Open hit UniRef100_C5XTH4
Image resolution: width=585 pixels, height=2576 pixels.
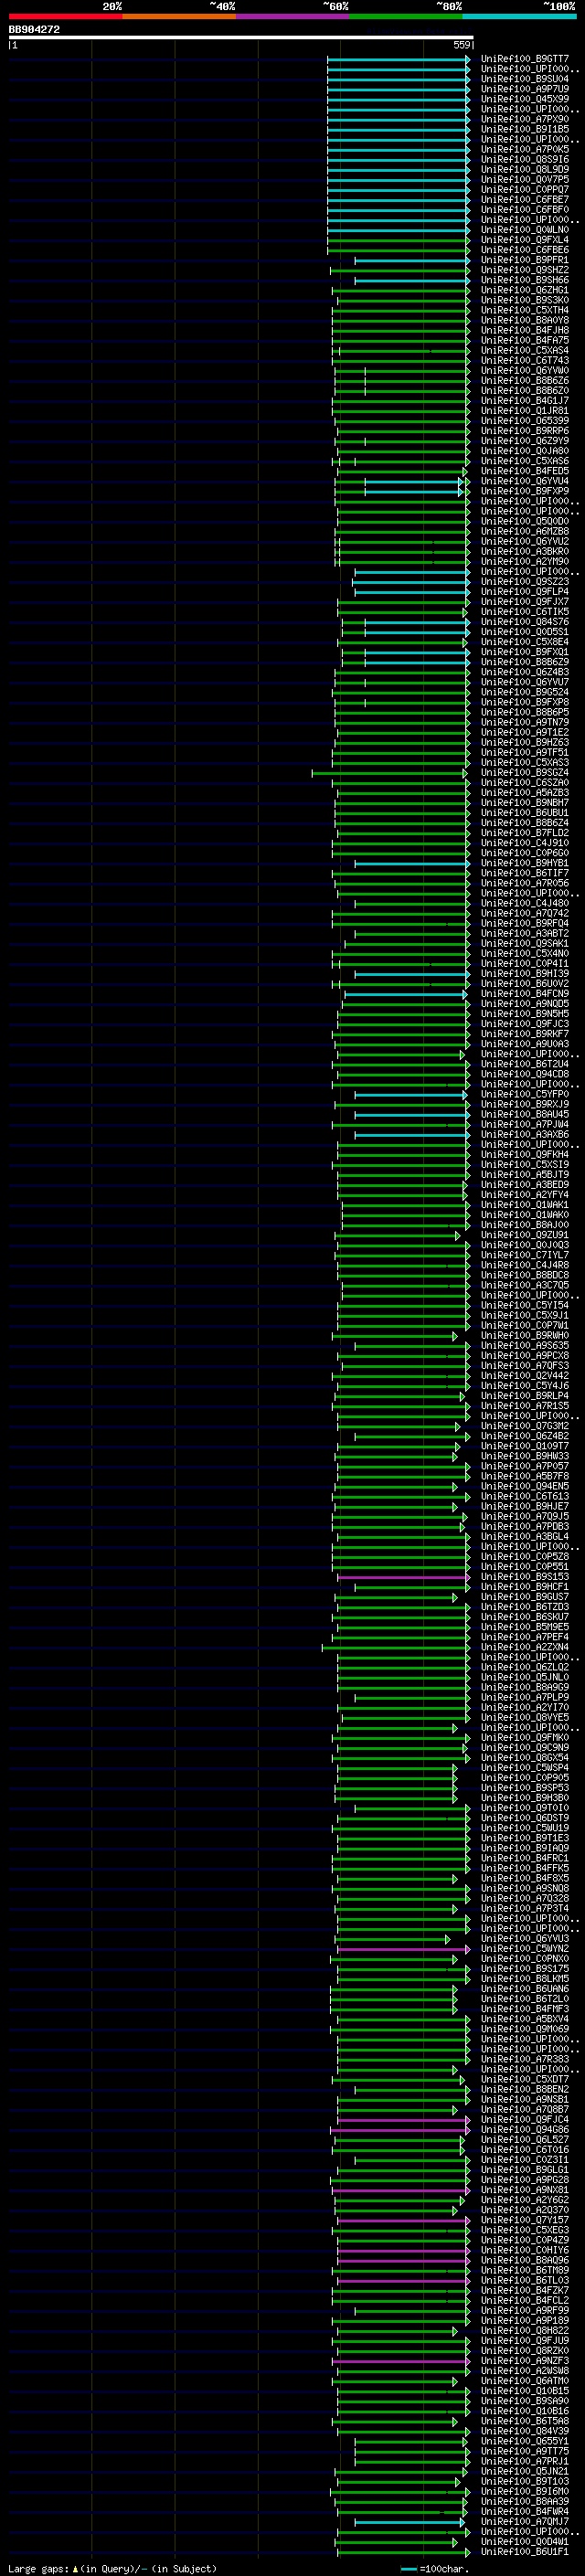[x=524, y=310]
